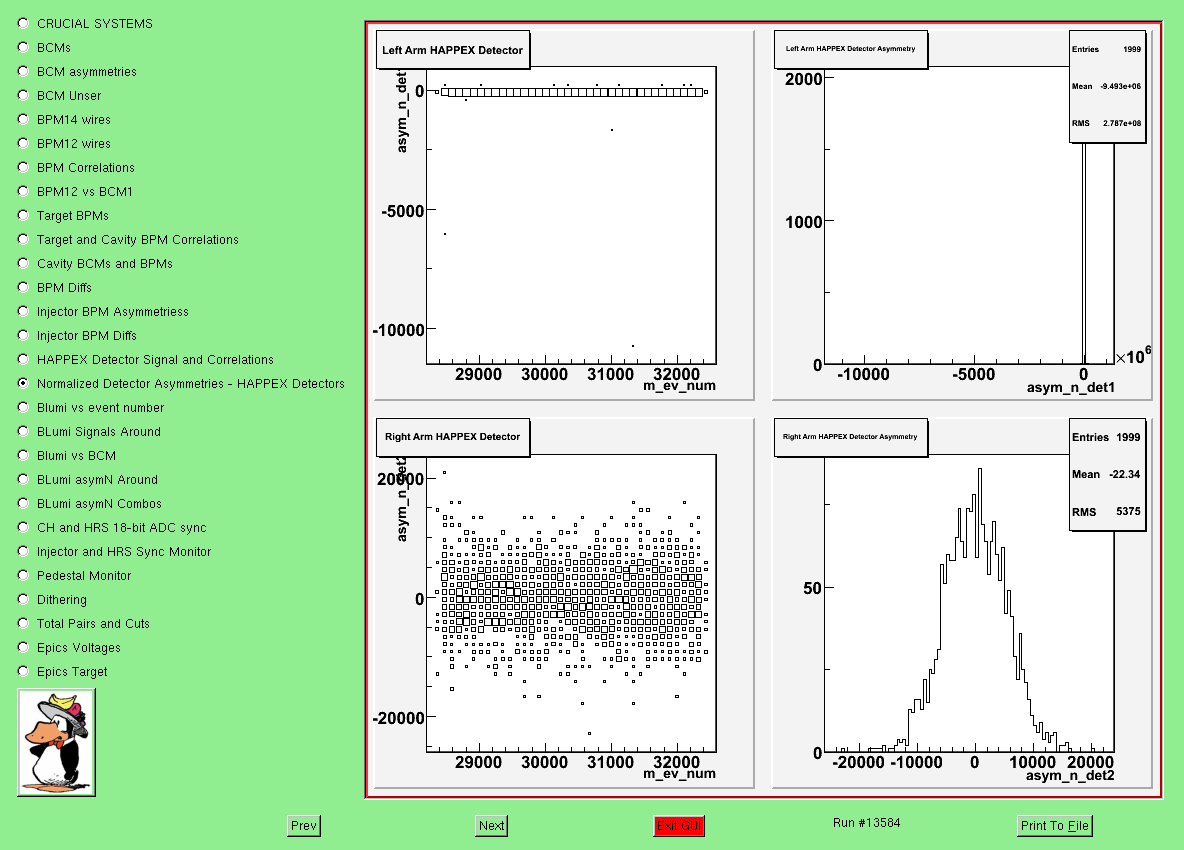Click the Left Arm HAPPEX Detector title box

(452, 50)
